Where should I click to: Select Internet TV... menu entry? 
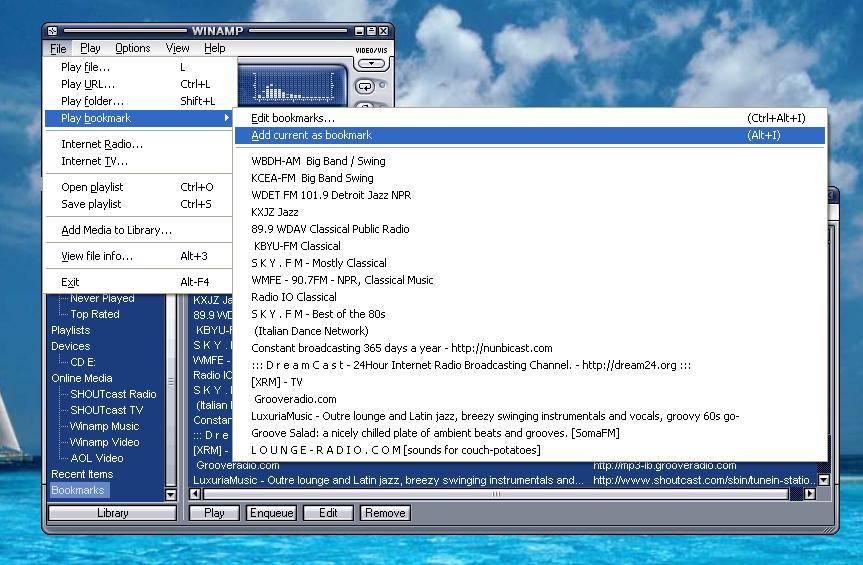tap(138, 161)
